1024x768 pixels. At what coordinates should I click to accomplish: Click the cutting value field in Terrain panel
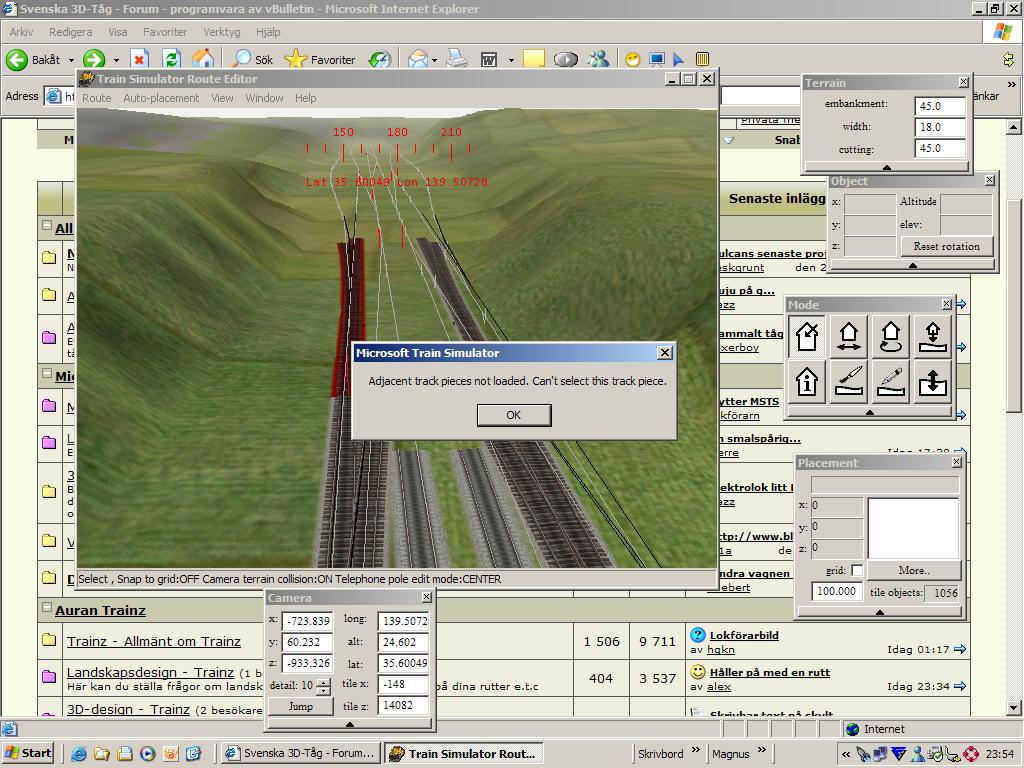coord(940,148)
